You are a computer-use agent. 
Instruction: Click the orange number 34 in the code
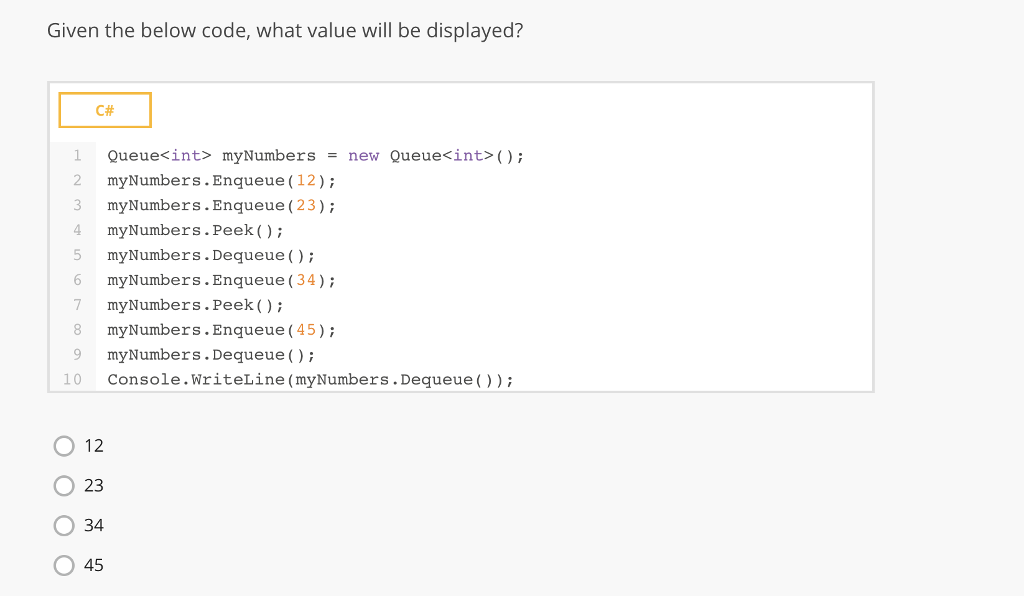click(x=307, y=281)
